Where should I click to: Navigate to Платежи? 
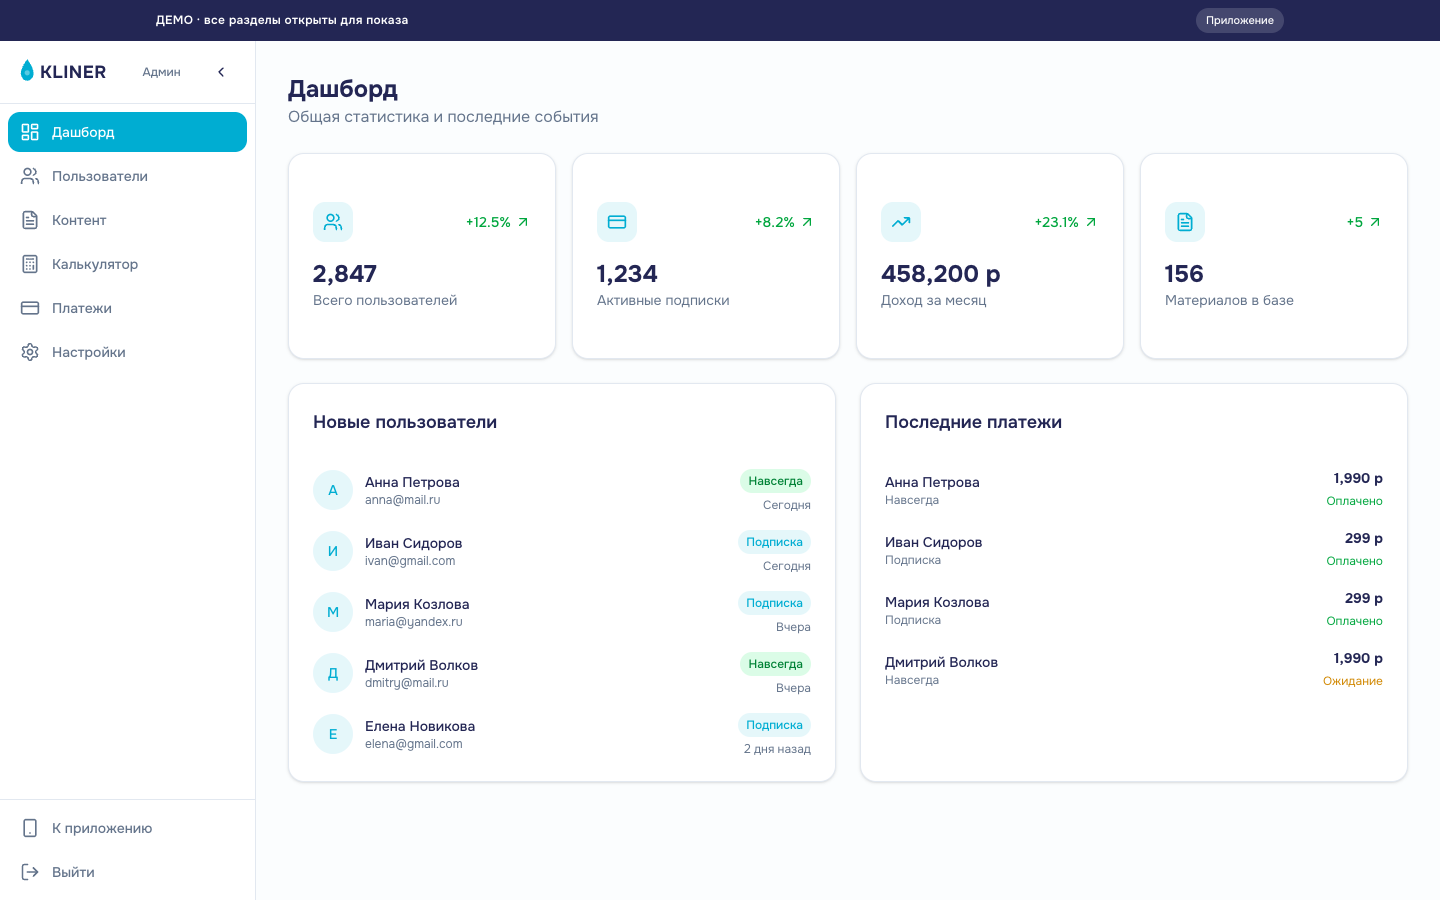click(x=127, y=308)
